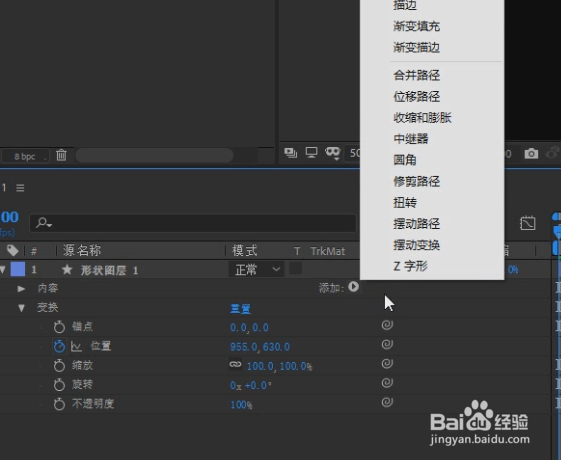Click the timeline layer search field
This screenshot has height=460, width=561.
193,224
